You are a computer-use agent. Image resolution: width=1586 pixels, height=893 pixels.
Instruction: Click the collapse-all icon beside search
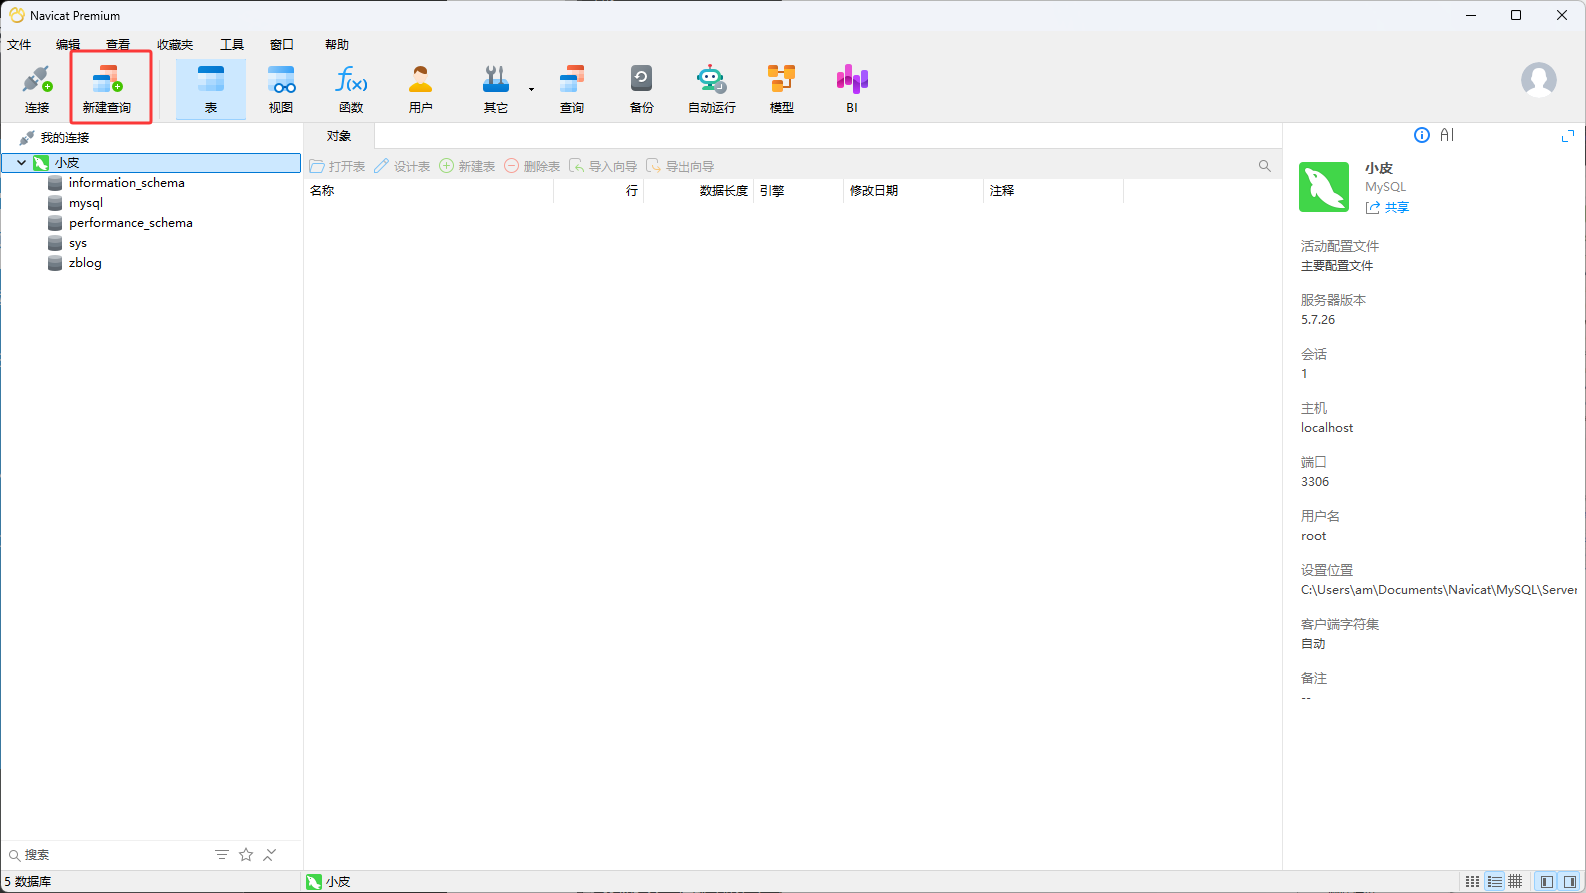pos(270,855)
